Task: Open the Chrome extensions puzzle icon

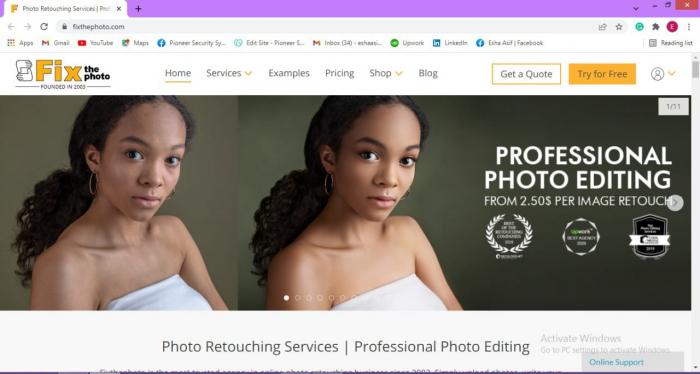Action: tap(656, 27)
